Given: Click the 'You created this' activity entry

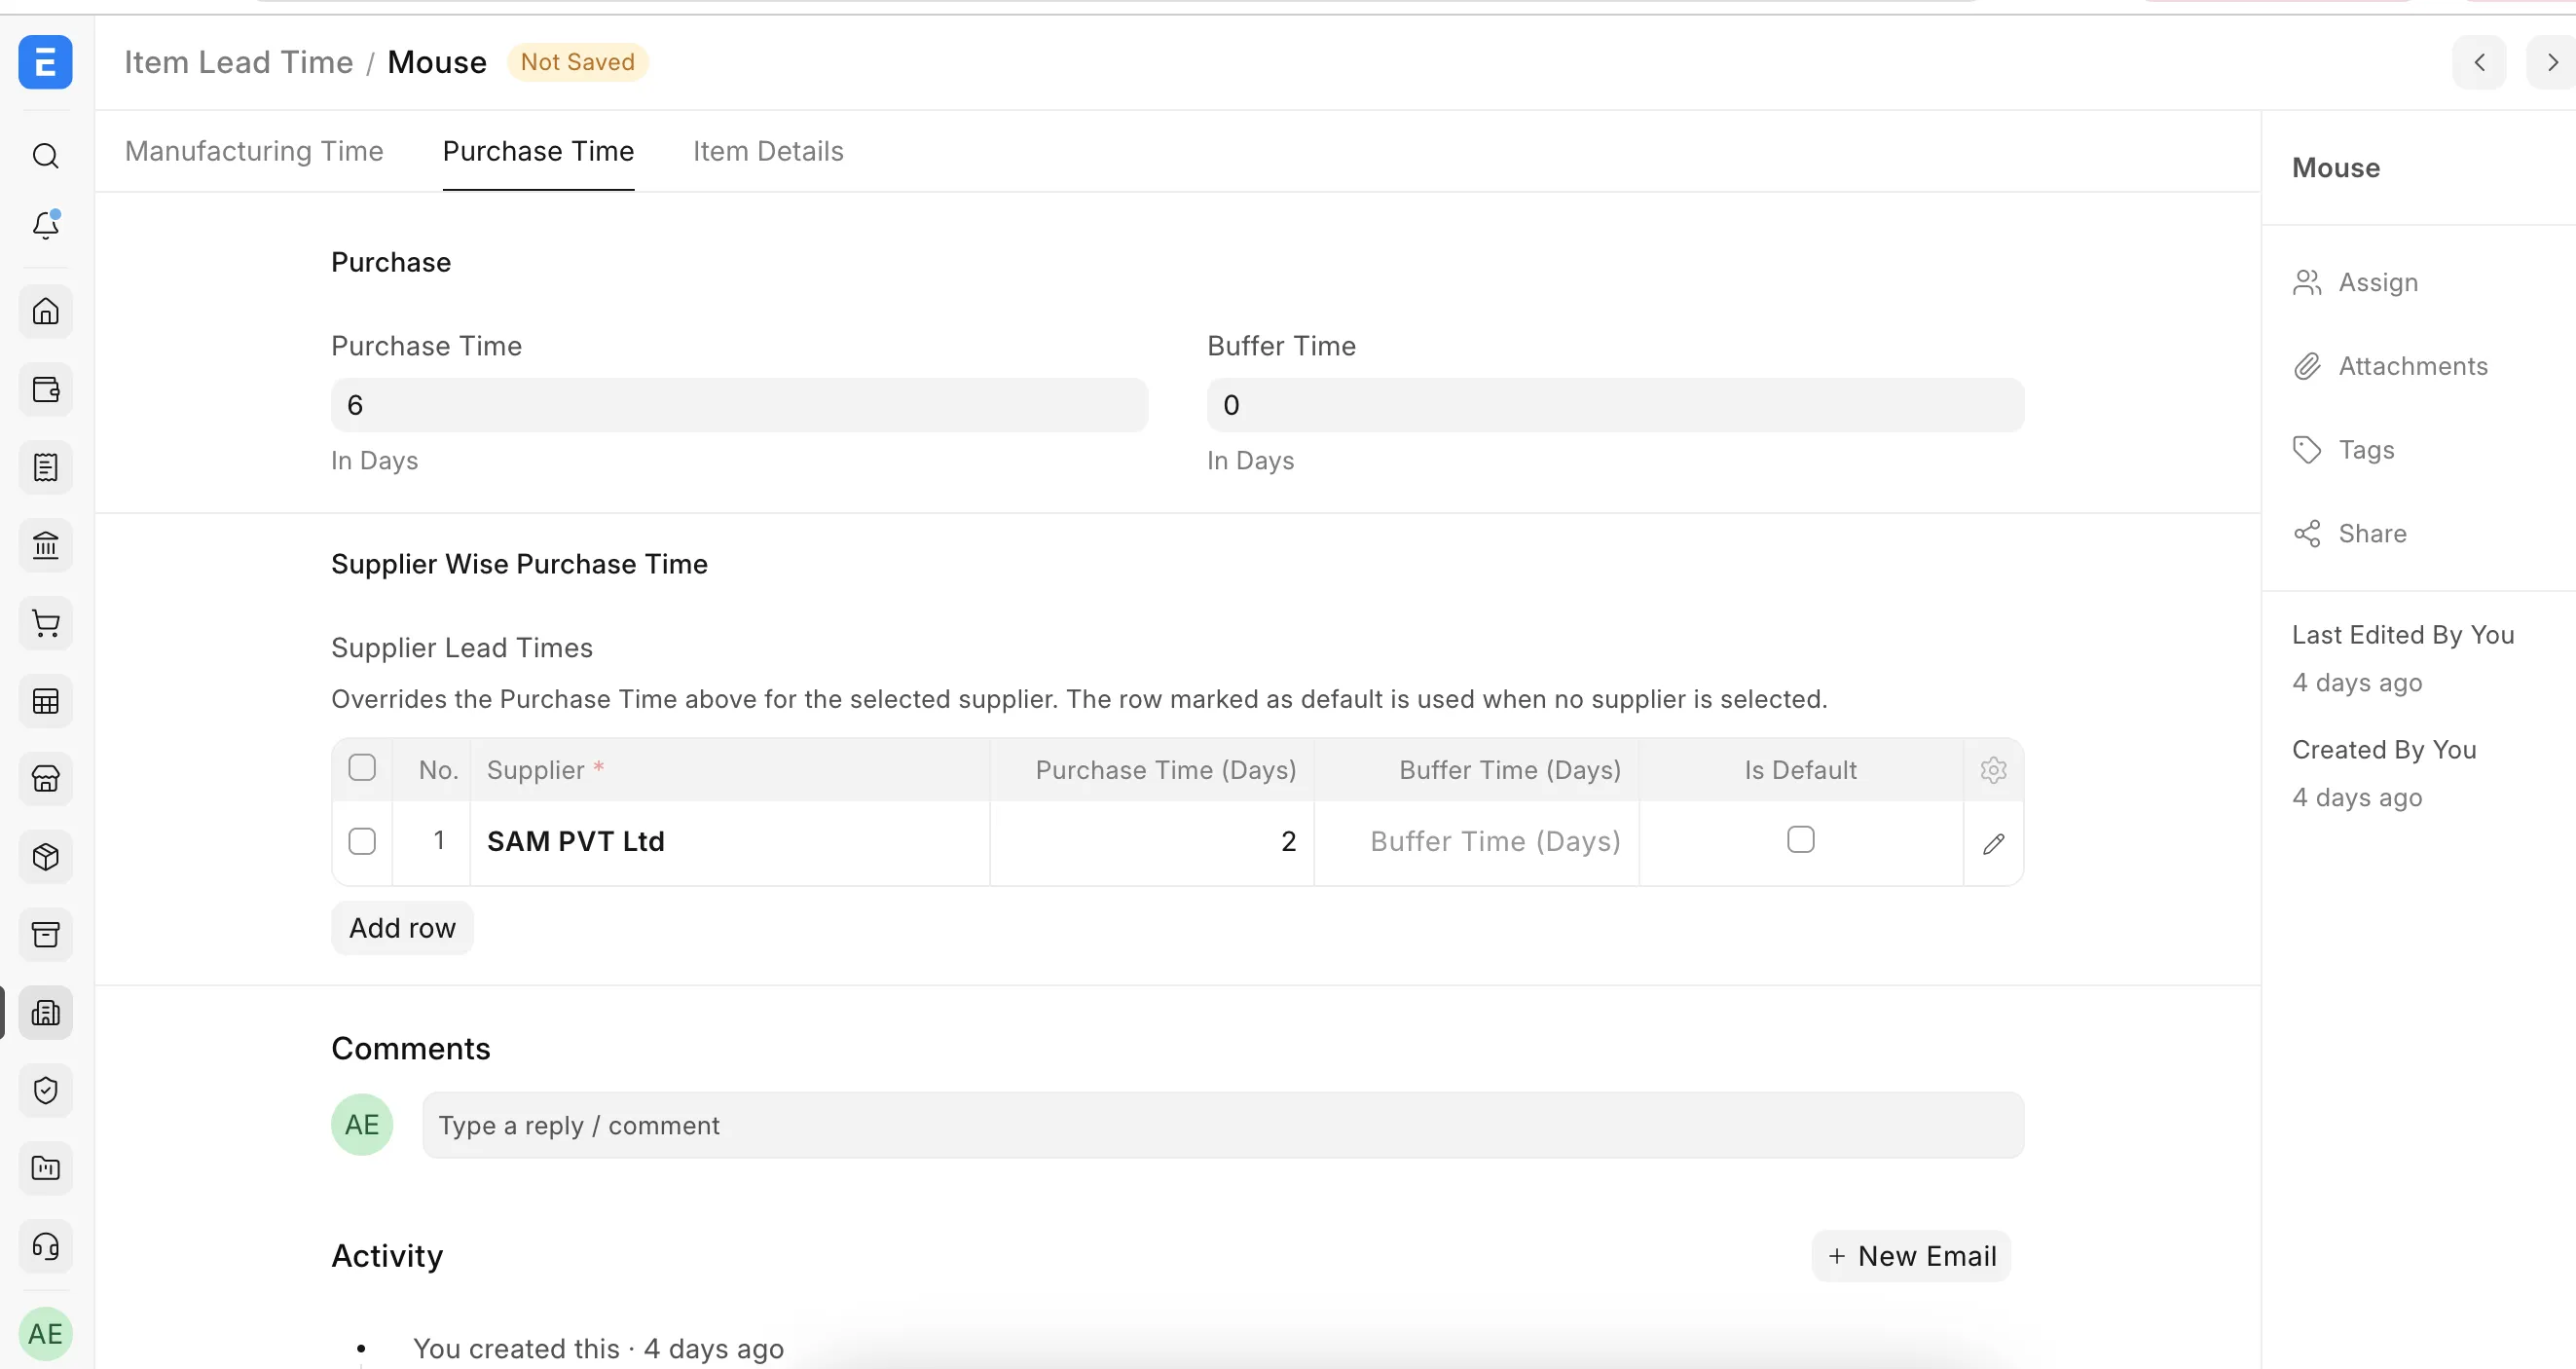Looking at the screenshot, I should pyautogui.click(x=598, y=1349).
